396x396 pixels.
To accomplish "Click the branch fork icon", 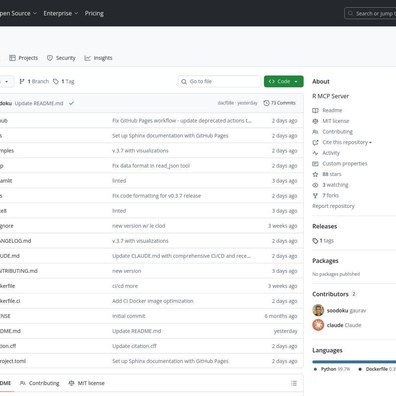I will tap(22, 81).
